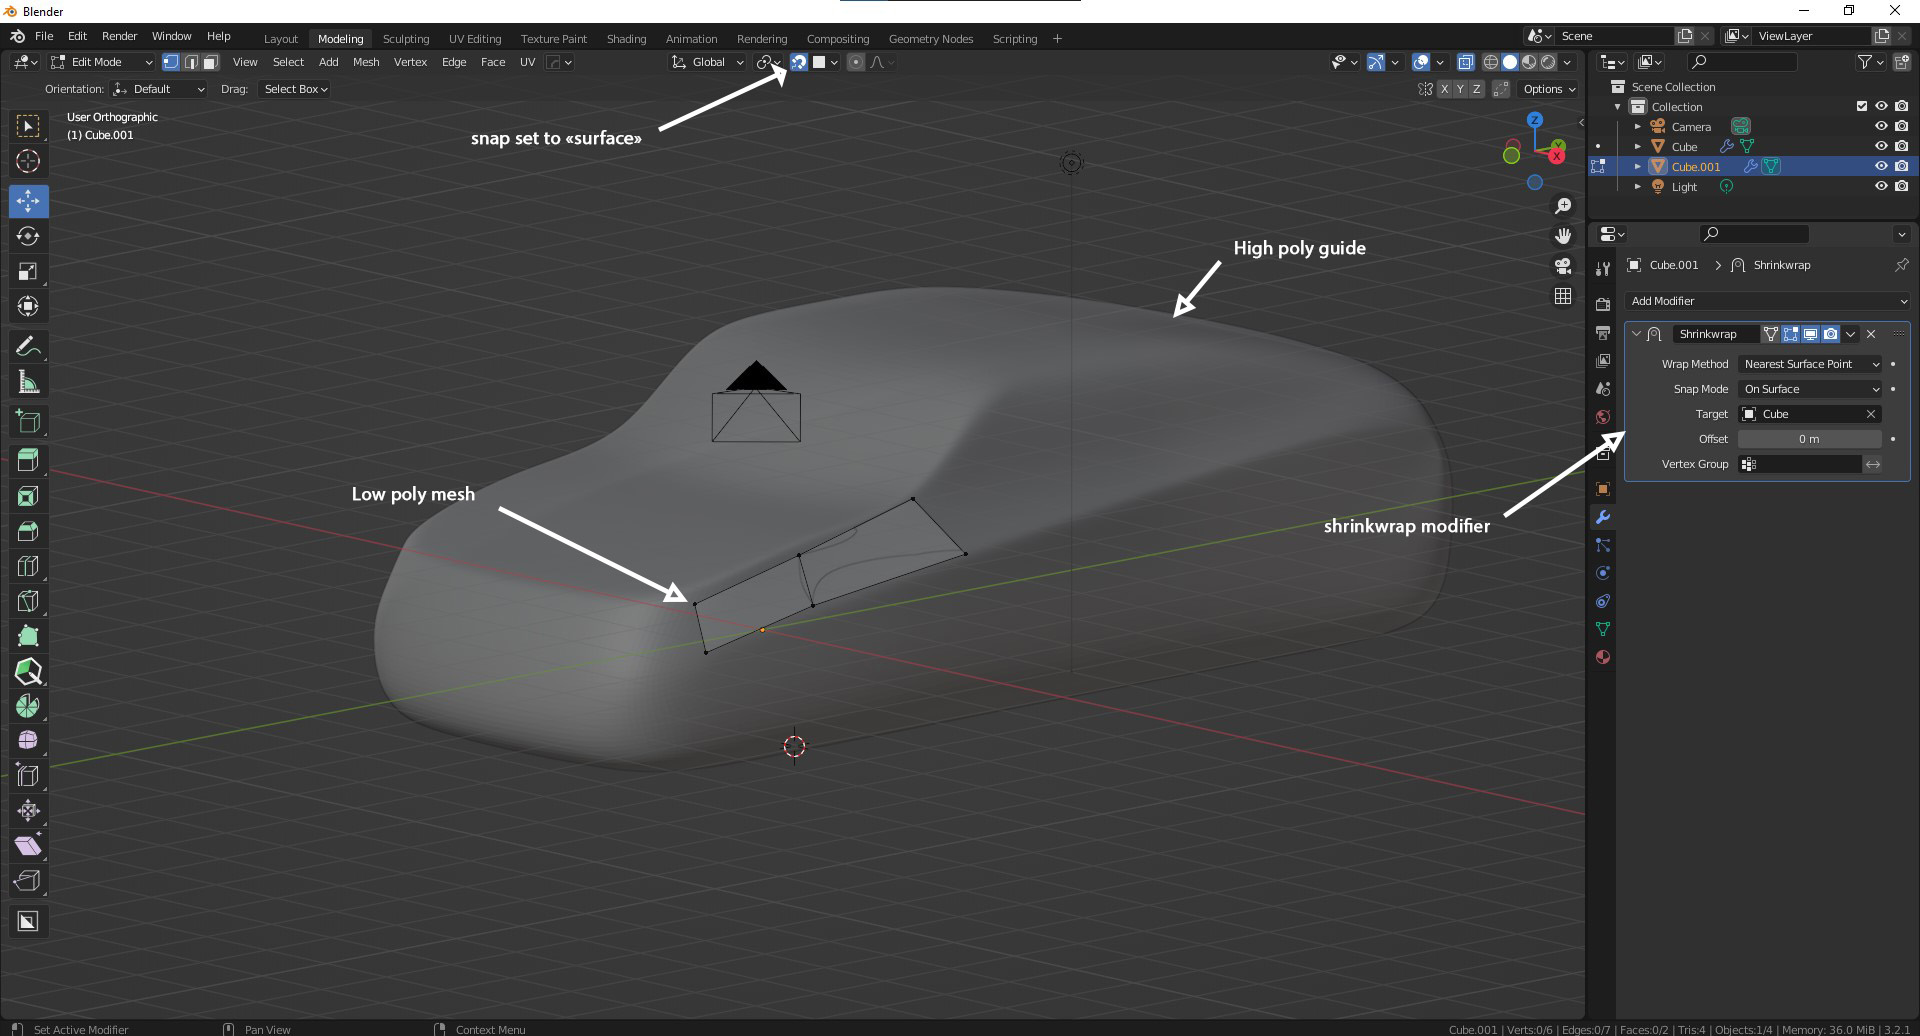Click the Add Modifier button

1767,301
